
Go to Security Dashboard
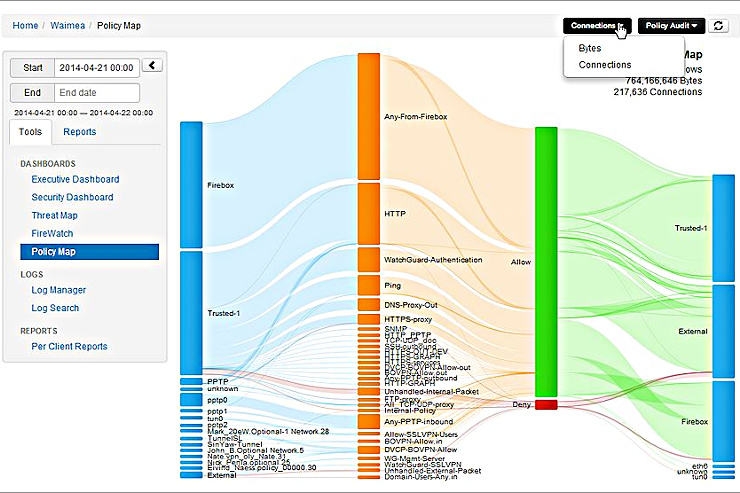coord(72,197)
